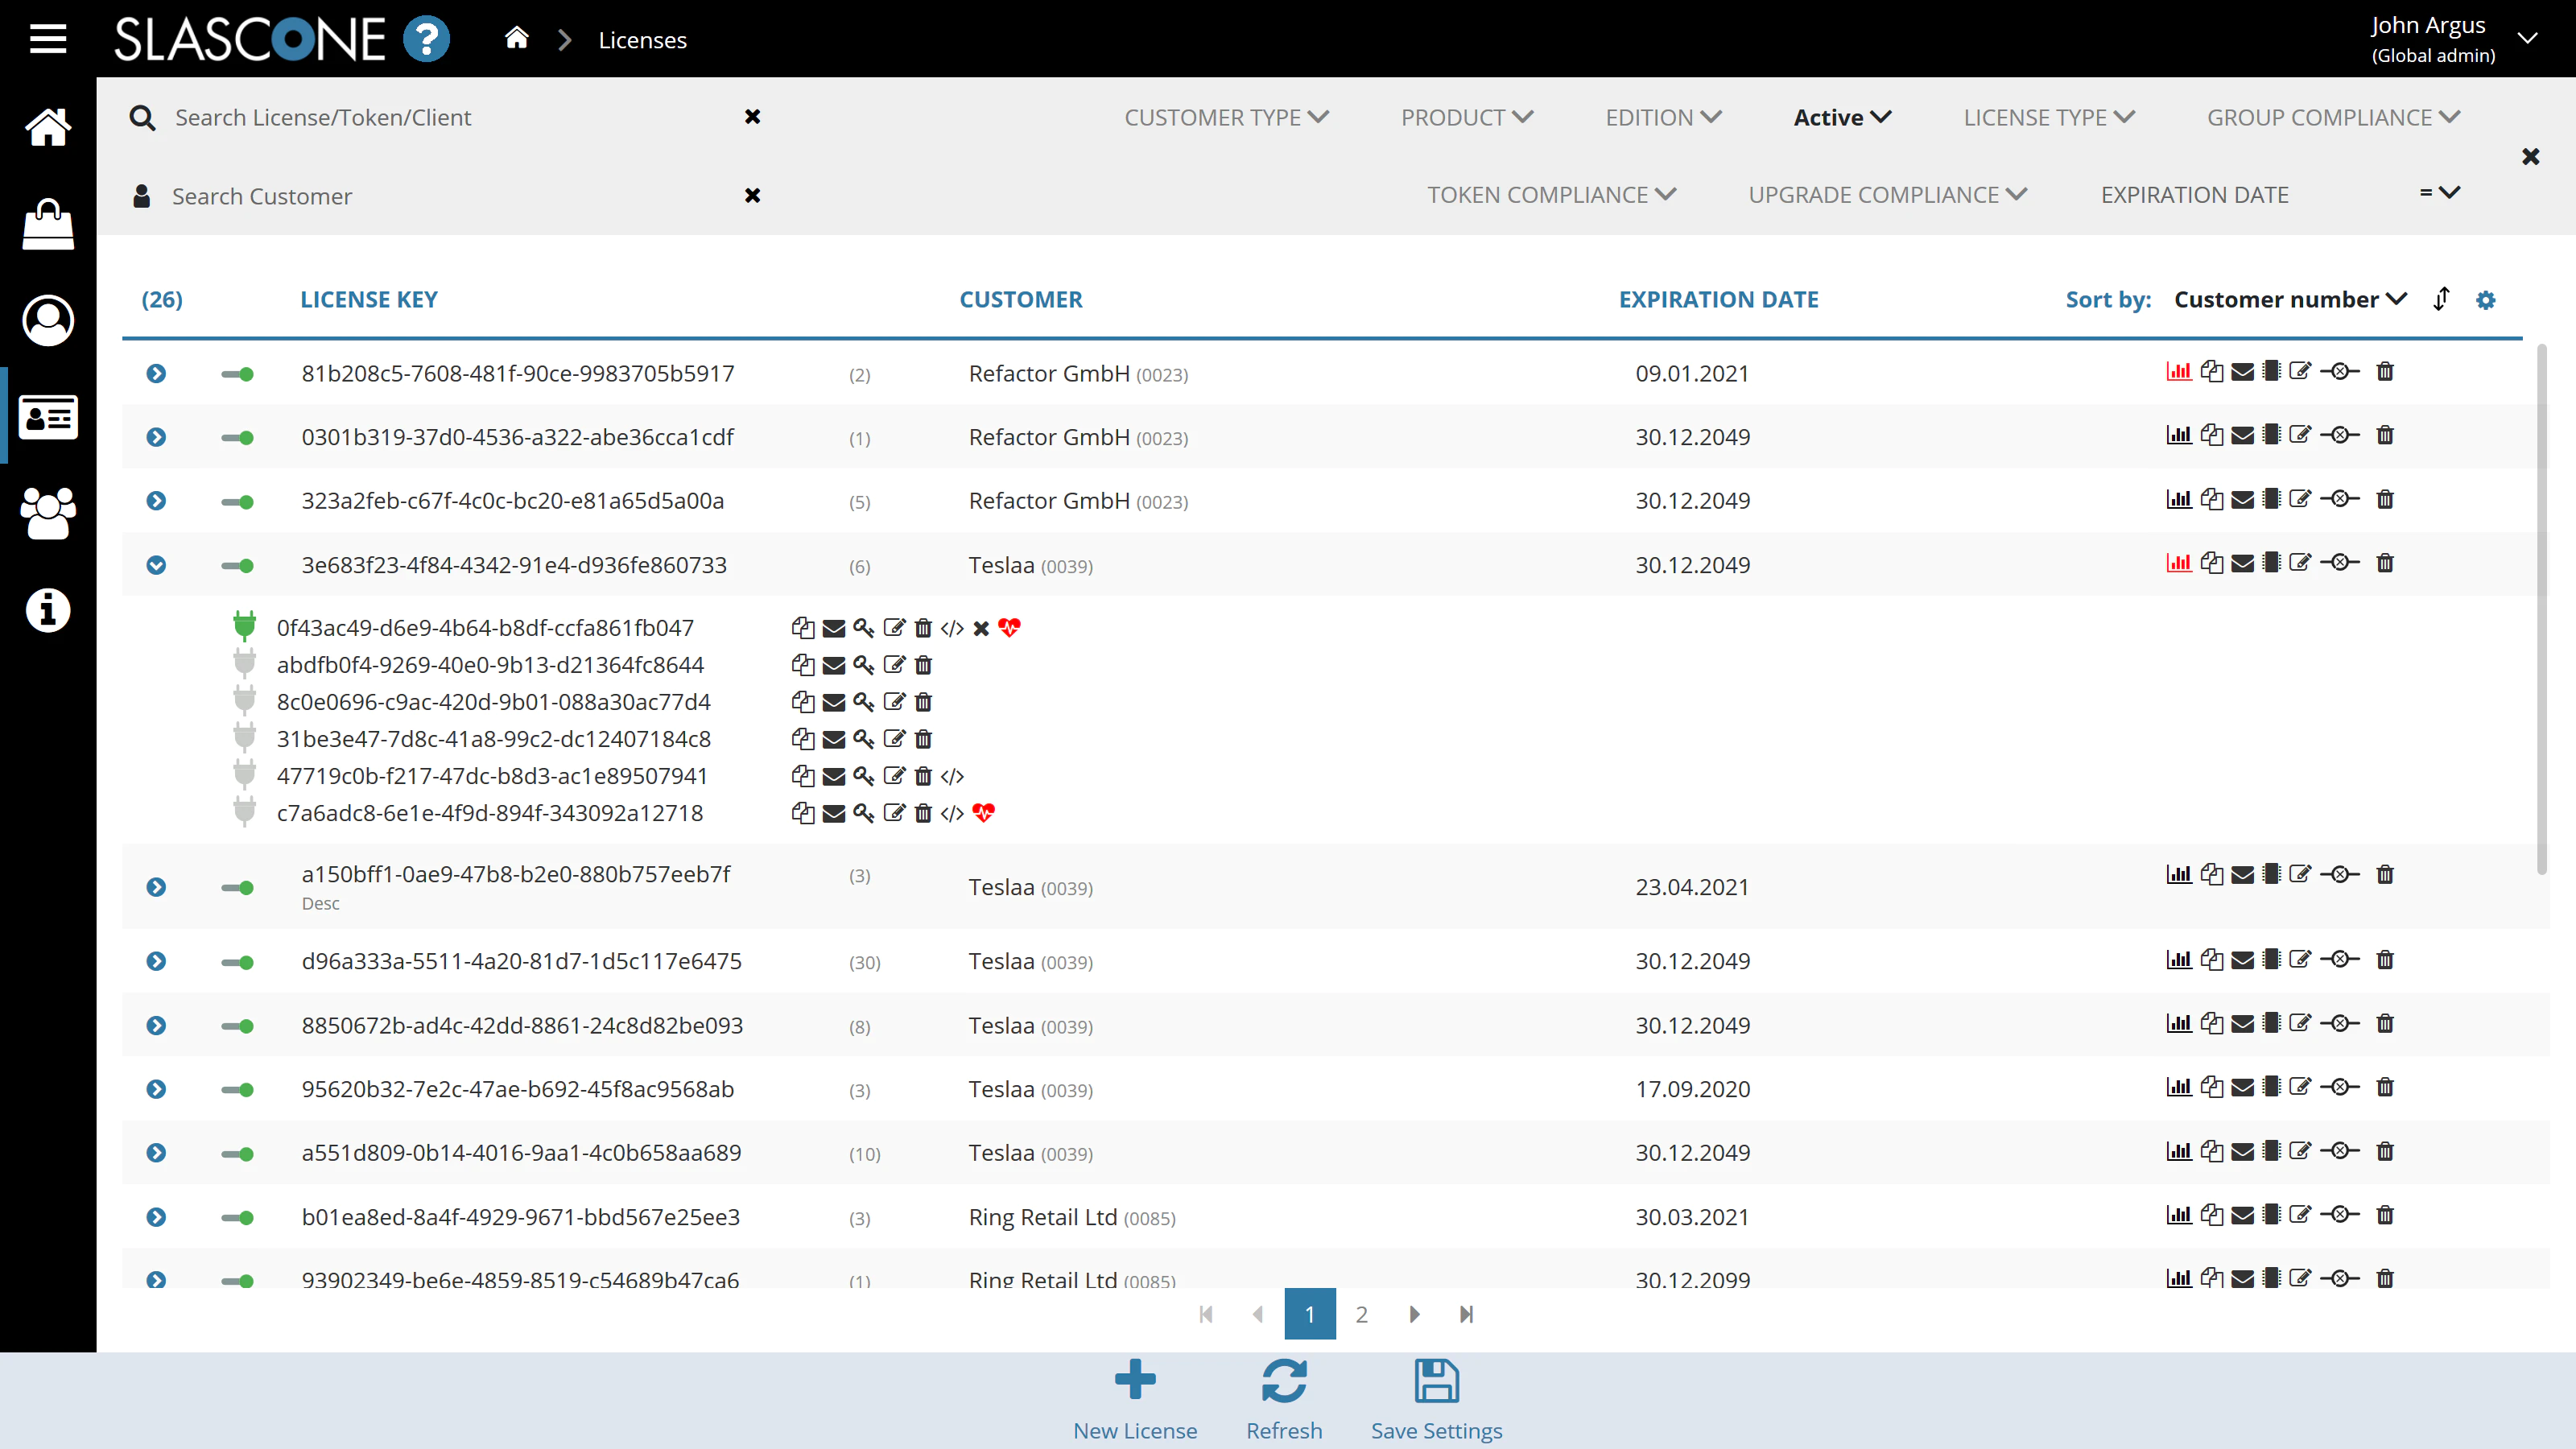Open the sidebar licenses ID card icon
Viewport: 2576px width, 1449px height.
pos(47,416)
